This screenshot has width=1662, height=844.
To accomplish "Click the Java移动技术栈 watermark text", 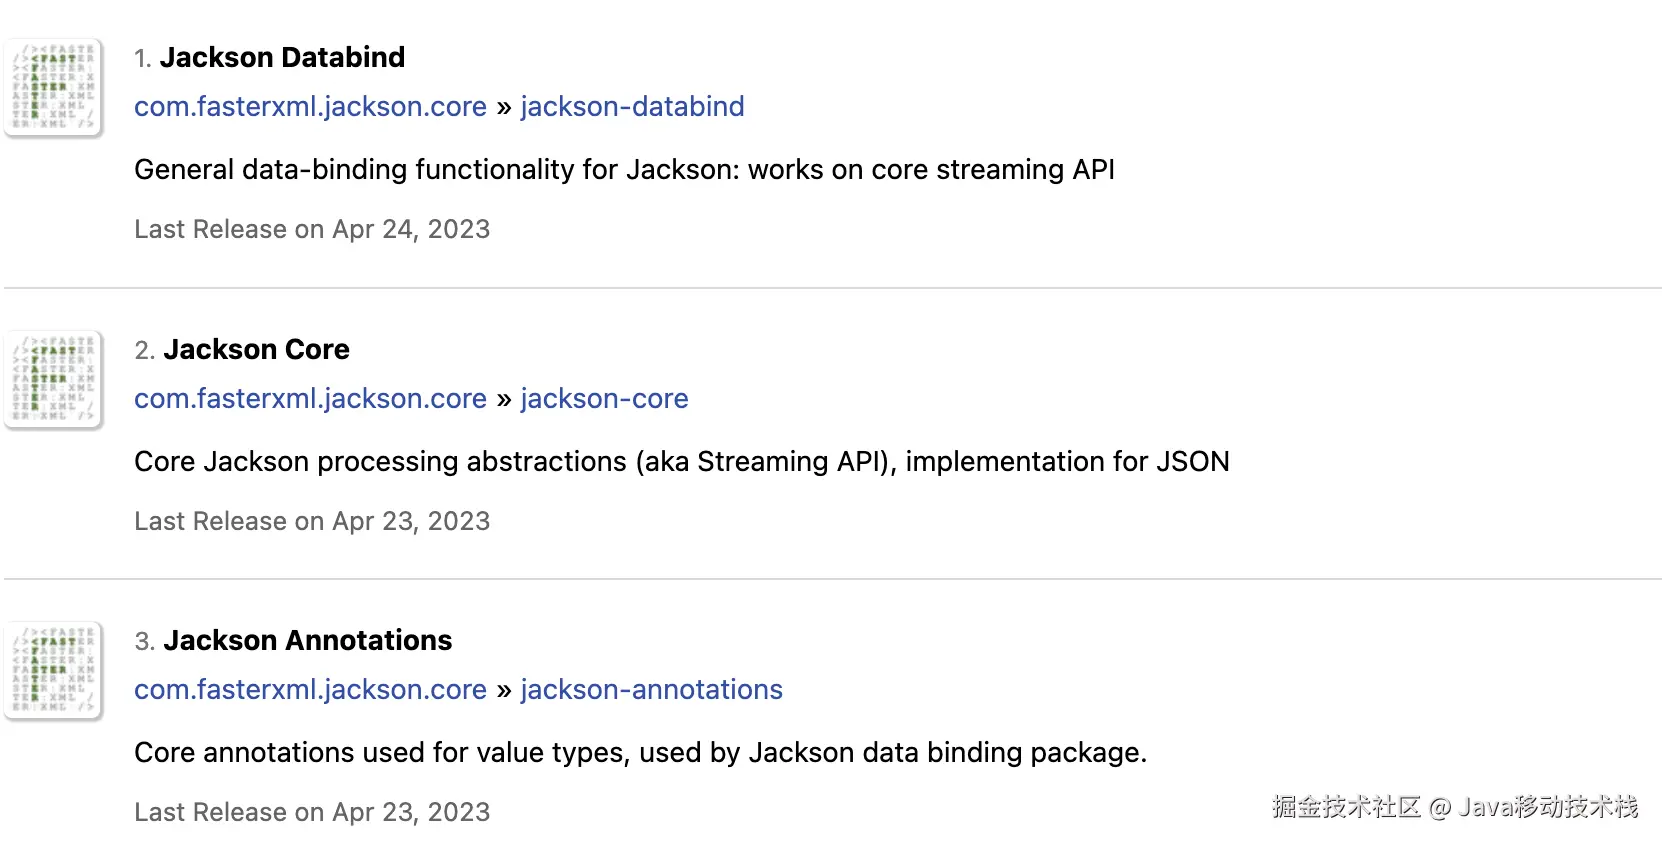I will click(x=1547, y=807).
